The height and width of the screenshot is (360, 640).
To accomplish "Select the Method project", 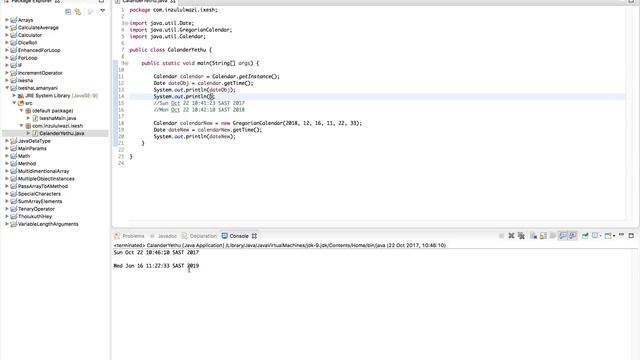I will pos(27,163).
